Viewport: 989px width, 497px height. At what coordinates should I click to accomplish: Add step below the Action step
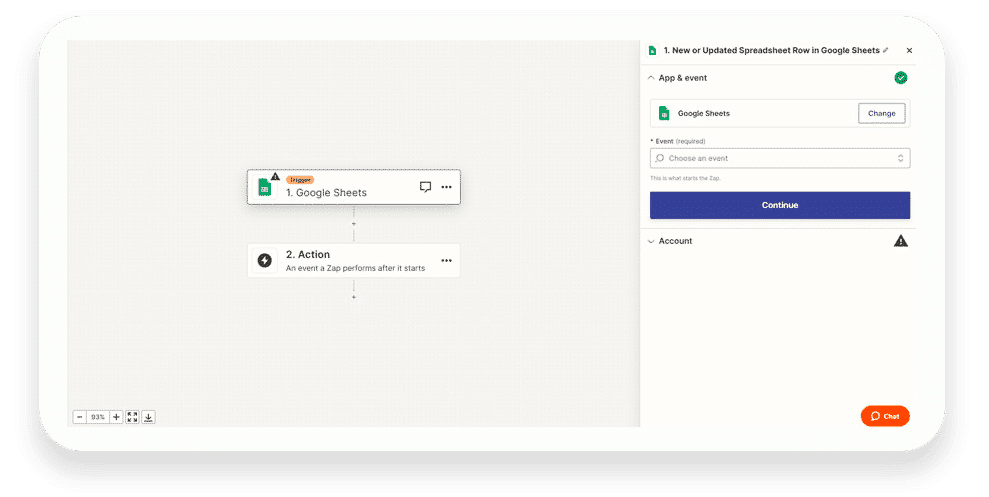[354, 297]
